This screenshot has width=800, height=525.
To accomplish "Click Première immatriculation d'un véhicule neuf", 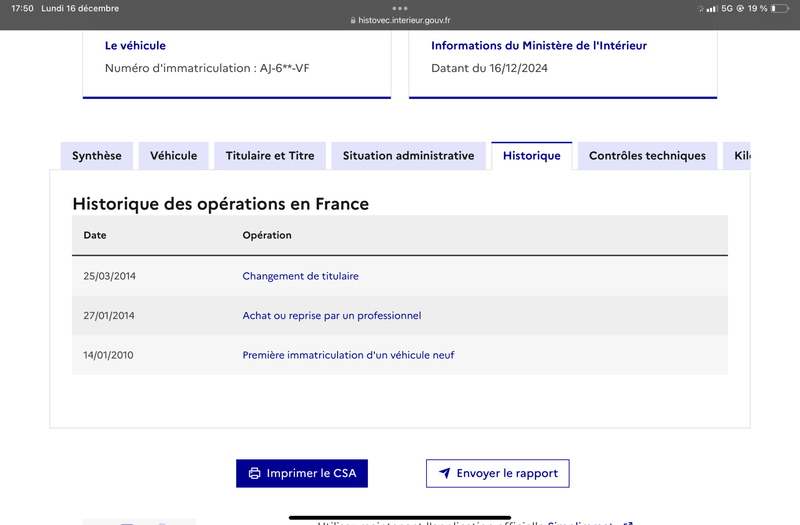I will [348, 355].
